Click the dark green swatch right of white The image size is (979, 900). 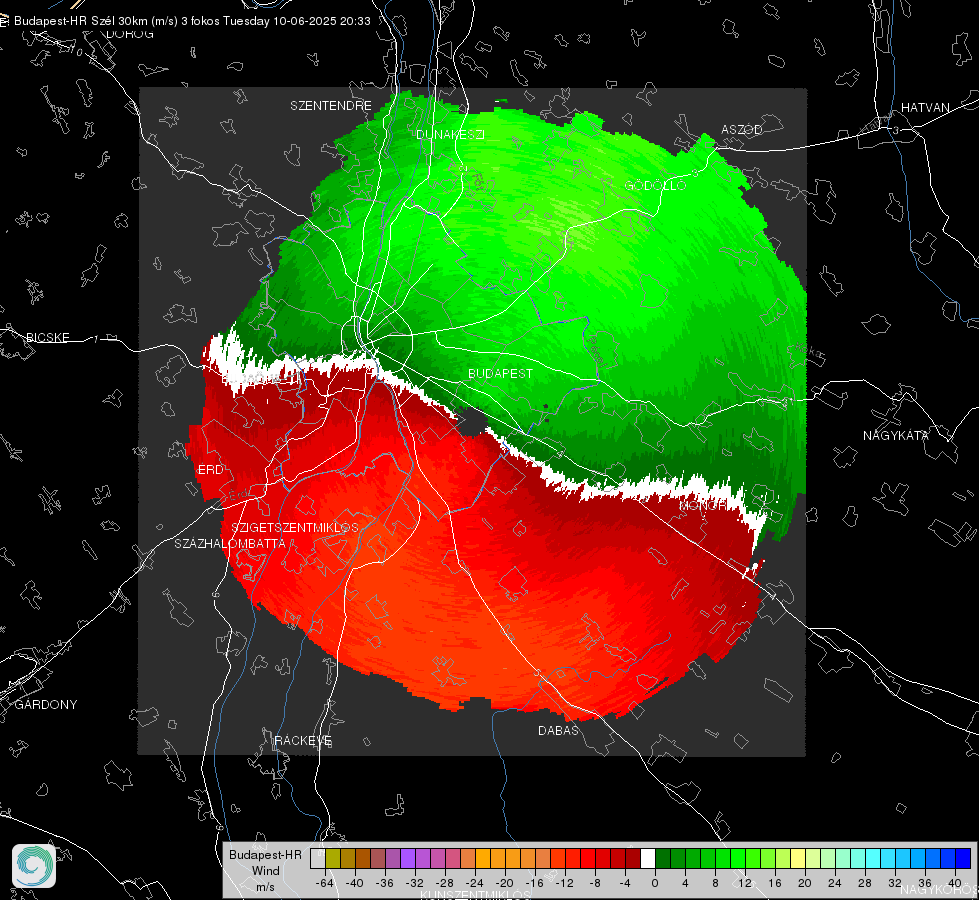663,858
